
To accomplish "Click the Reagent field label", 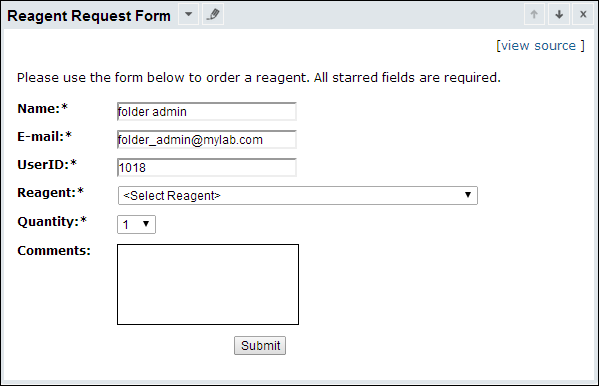I will click(x=50, y=192).
